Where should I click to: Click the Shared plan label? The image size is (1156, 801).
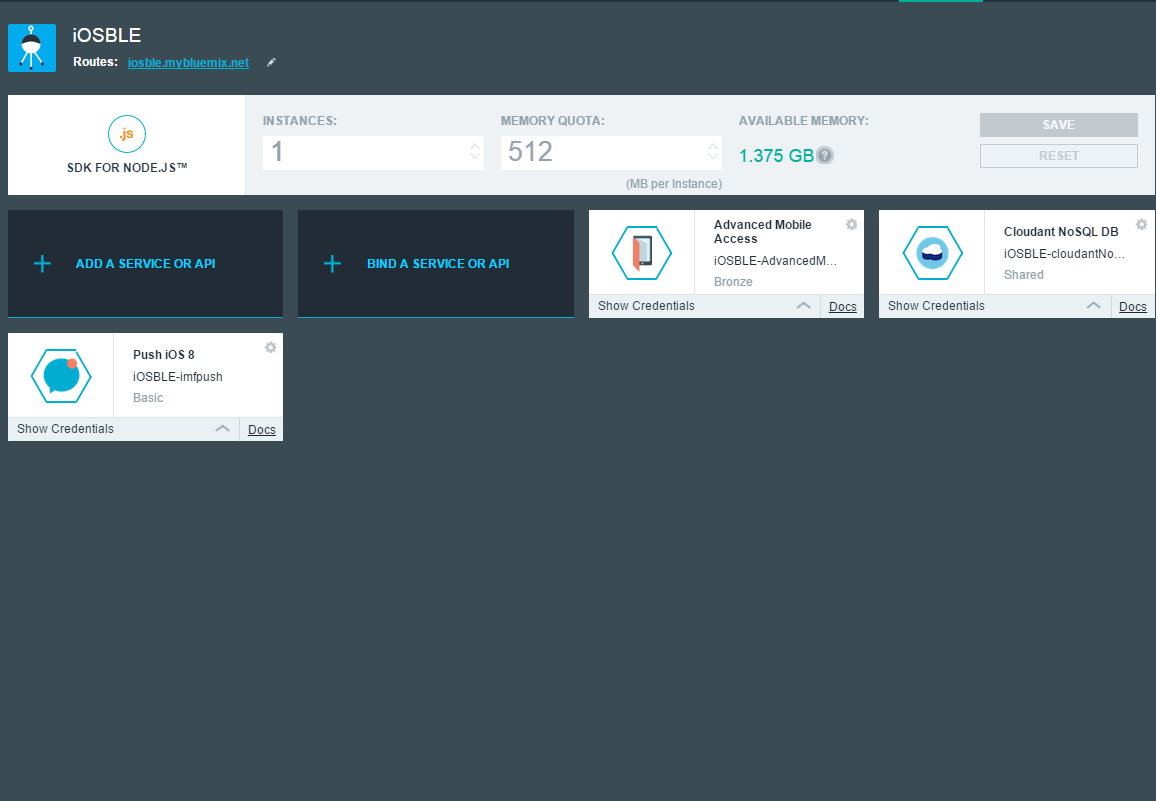(1023, 274)
